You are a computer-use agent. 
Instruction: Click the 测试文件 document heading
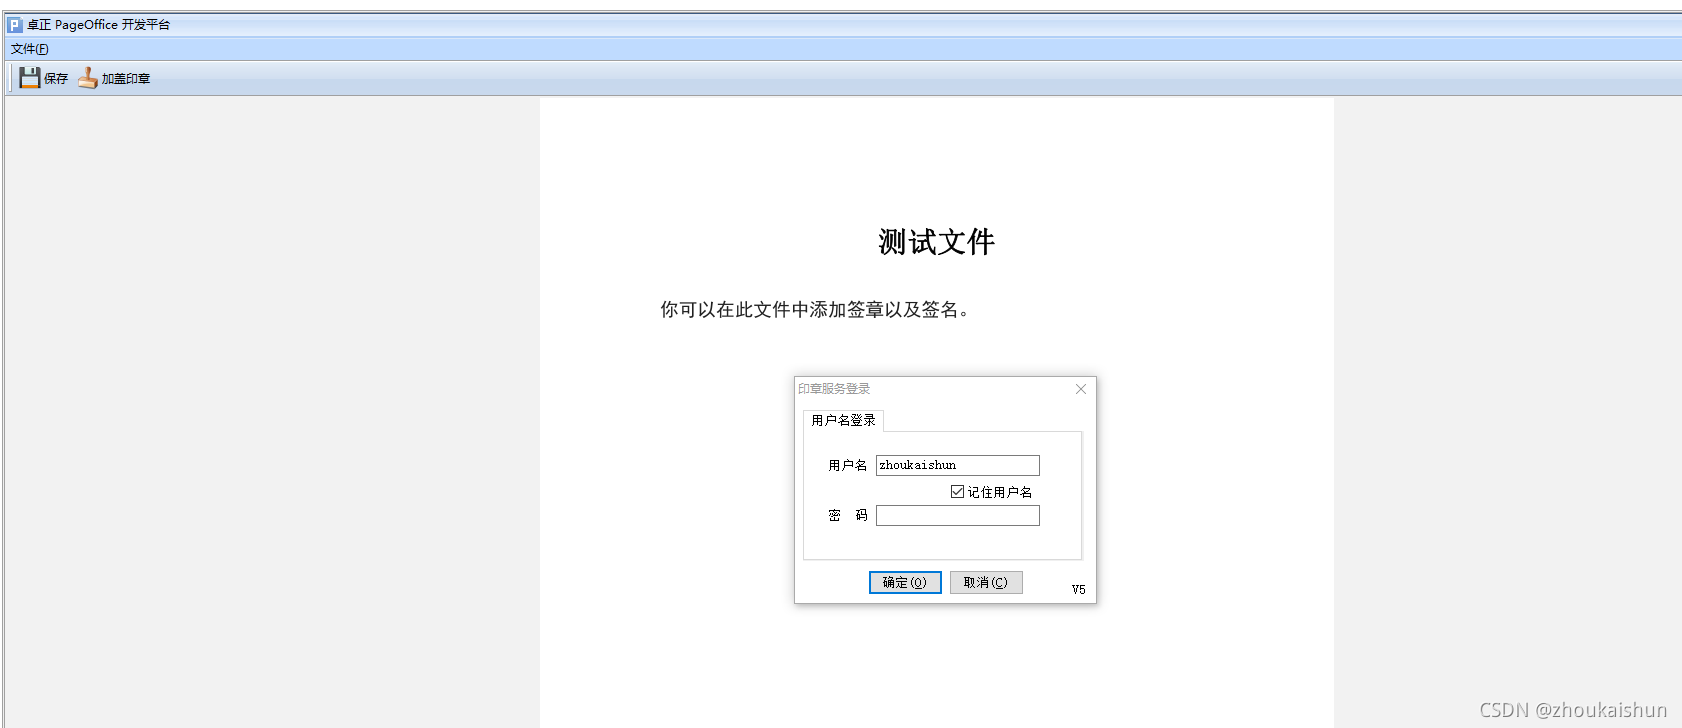coord(937,241)
